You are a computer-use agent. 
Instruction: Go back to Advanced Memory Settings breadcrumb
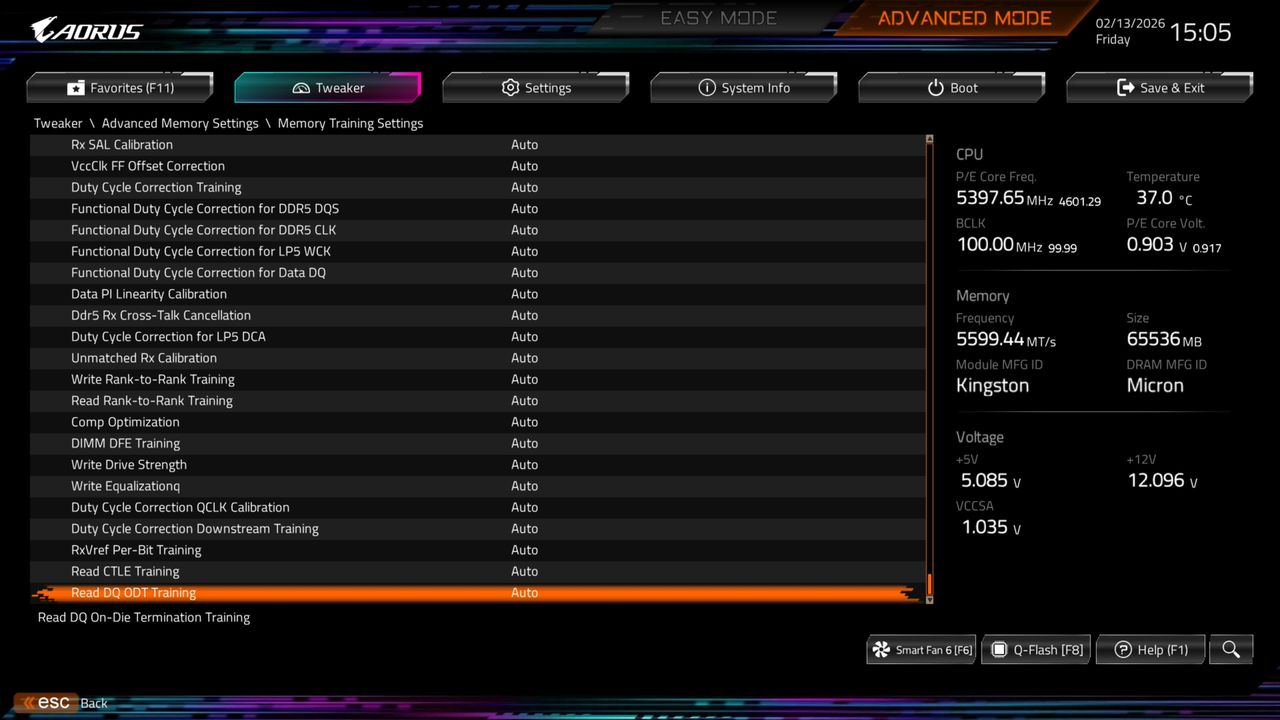tap(180, 123)
